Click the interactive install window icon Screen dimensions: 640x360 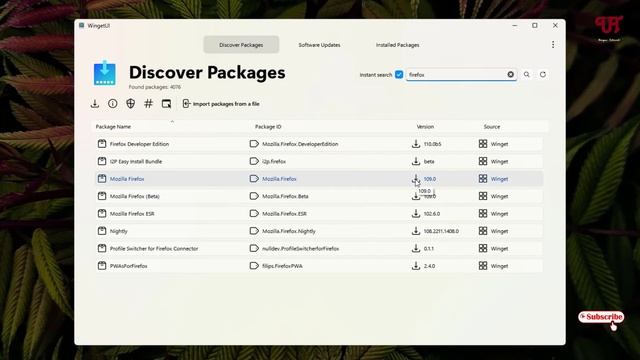166,104
